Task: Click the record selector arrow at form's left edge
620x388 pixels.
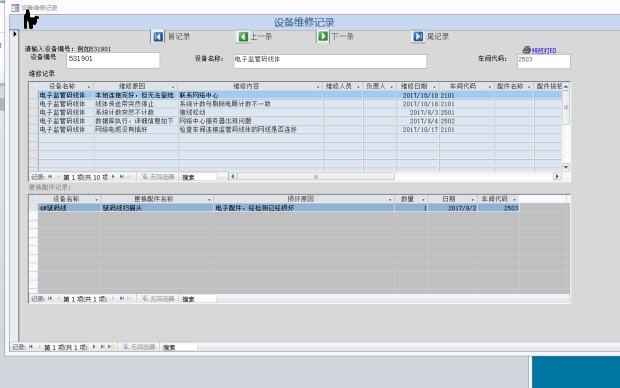Action: pos(15,34)
